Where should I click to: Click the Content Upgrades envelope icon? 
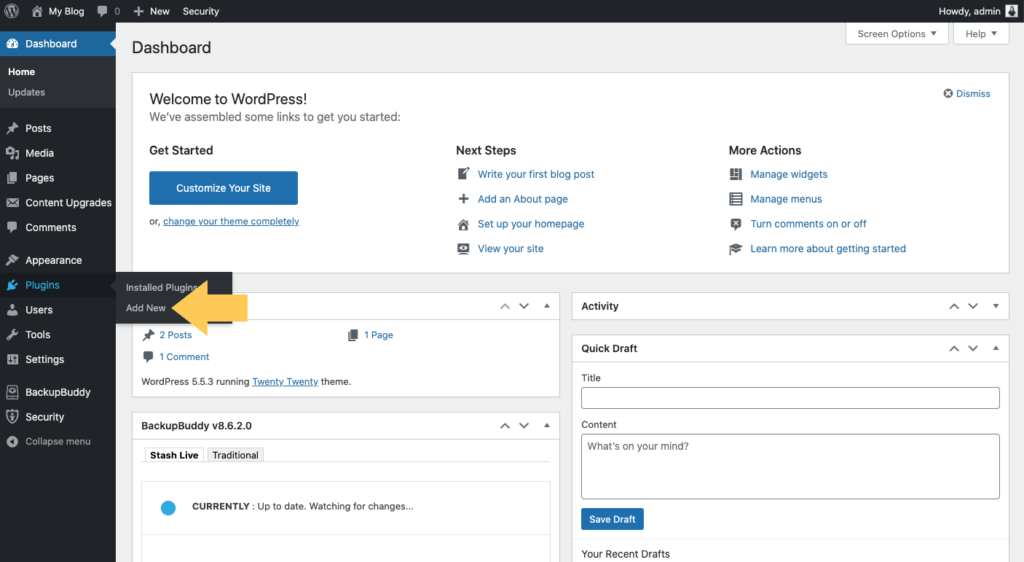12,203
